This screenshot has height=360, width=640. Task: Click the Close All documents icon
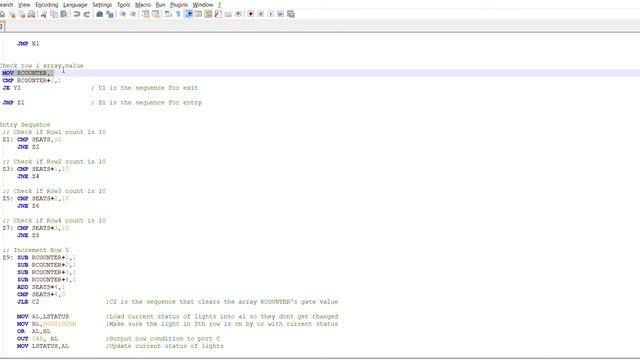(x=22, y=14)
